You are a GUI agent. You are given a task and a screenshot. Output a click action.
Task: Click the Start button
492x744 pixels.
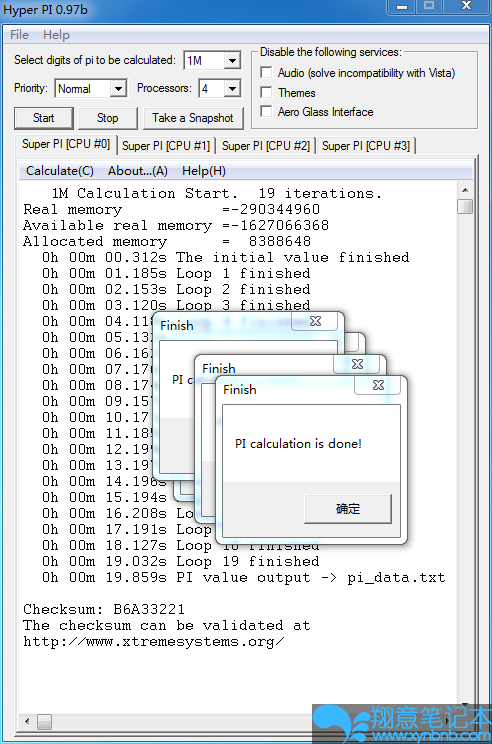click(x=44, y=118)
